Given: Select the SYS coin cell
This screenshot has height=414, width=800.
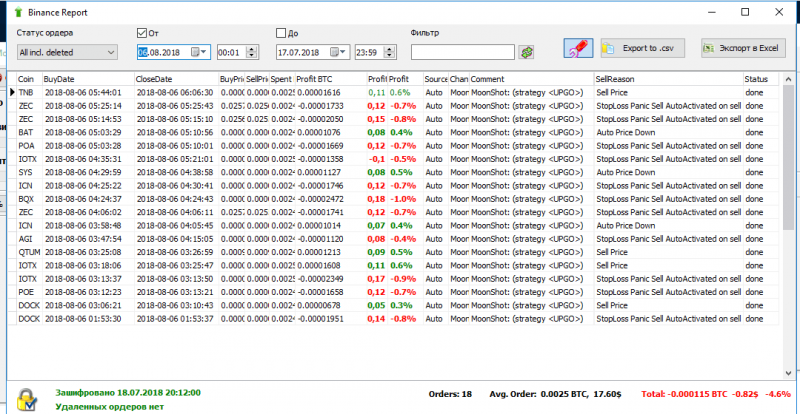Looking at the screenshot, I should [29, 172].
